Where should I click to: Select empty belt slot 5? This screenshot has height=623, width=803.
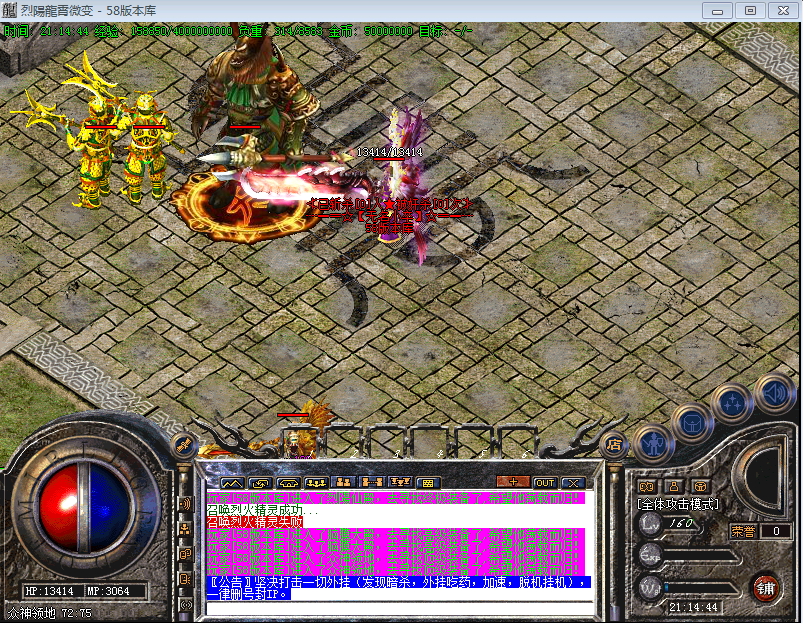coord(472,442)
